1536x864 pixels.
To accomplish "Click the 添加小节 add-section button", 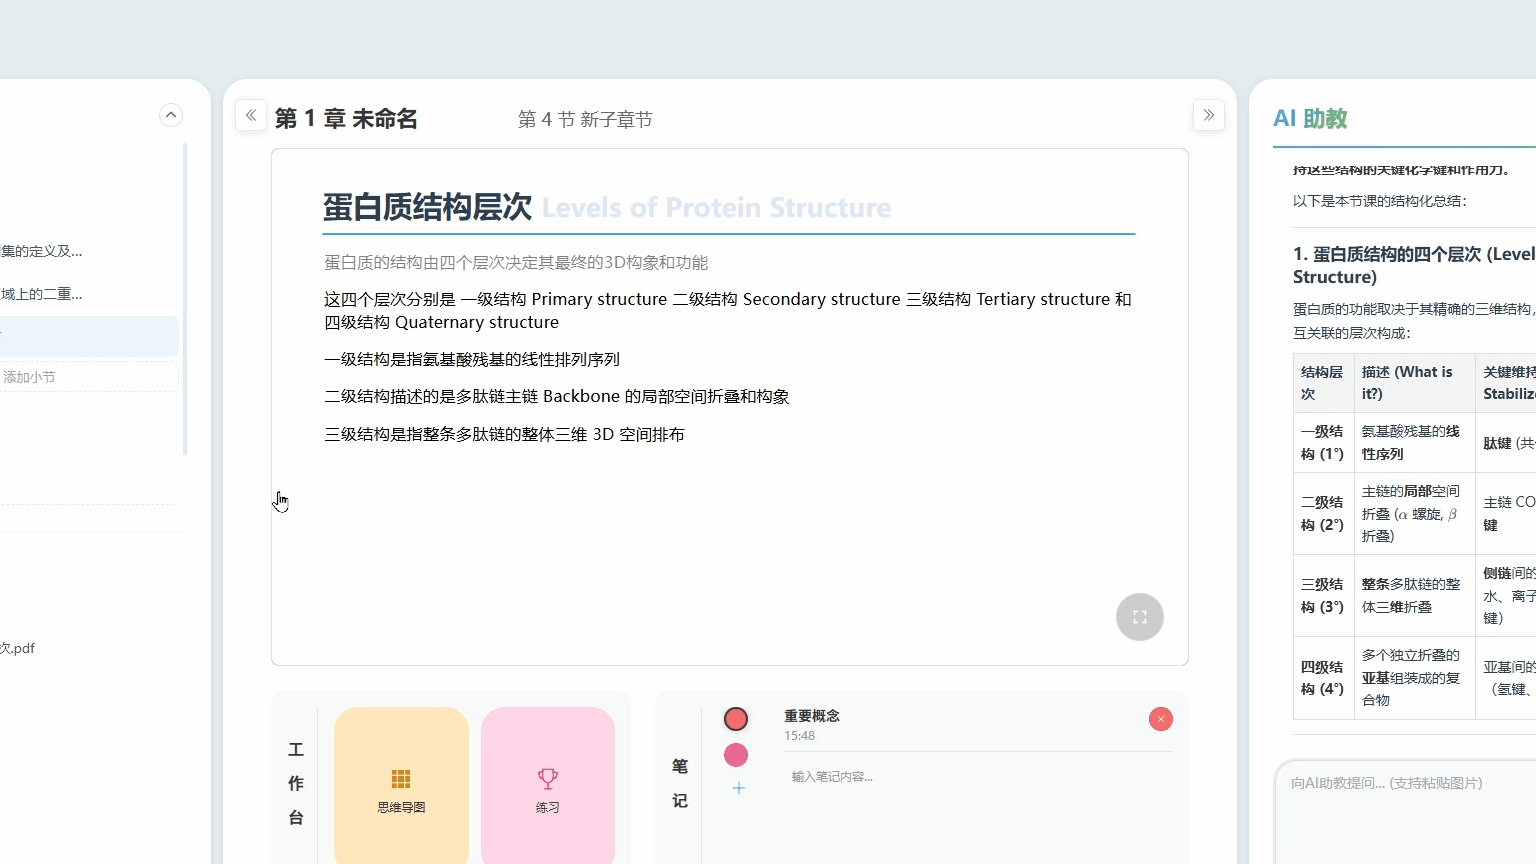I will click(x=88, y=377).
